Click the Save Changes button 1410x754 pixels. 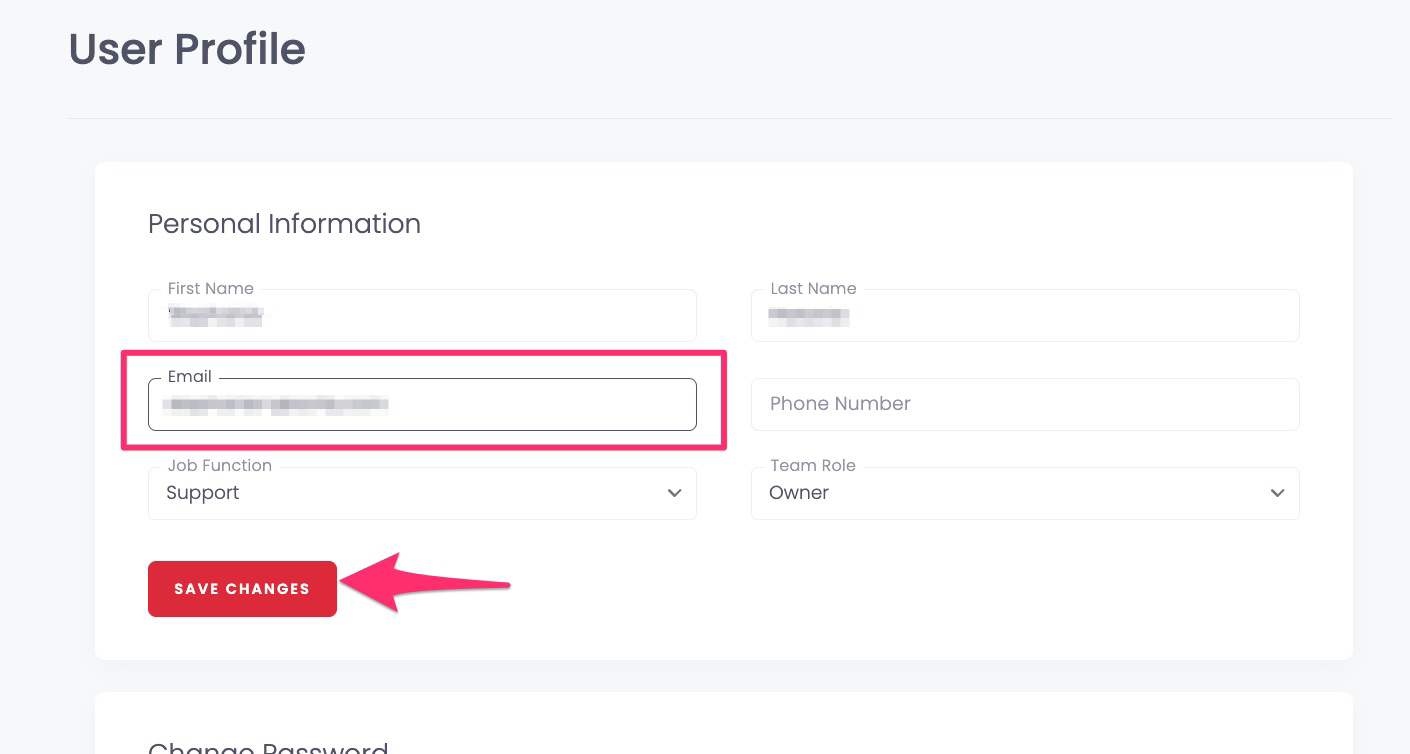[x=242, y=589]
